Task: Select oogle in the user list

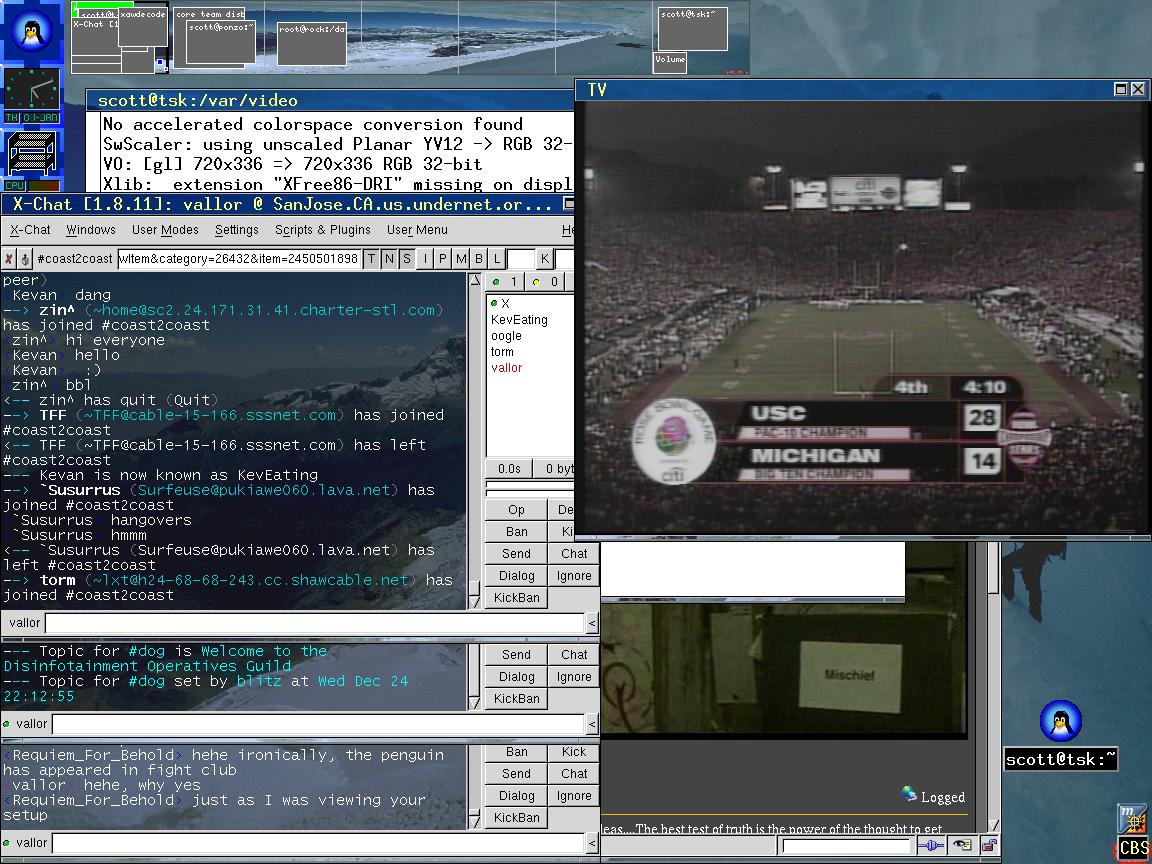Action: coord(506,336)
